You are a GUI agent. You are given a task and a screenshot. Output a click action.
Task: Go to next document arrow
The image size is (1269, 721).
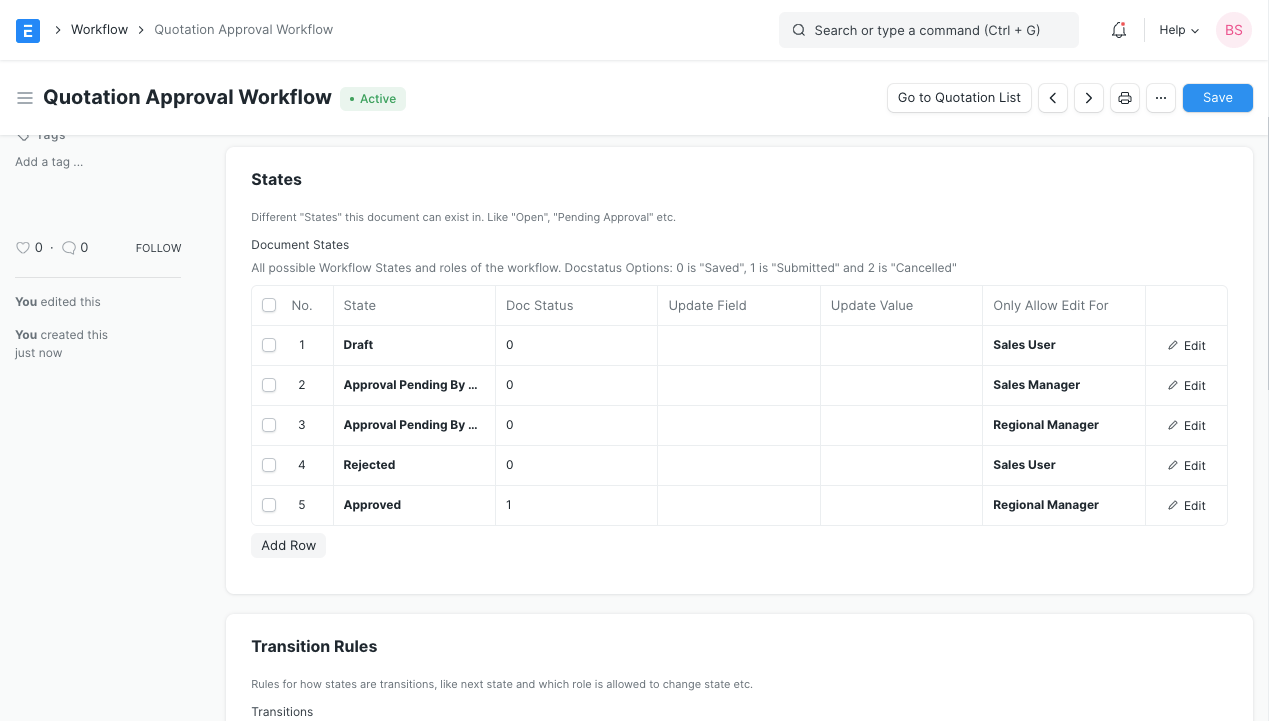[x=1088, y=98]
